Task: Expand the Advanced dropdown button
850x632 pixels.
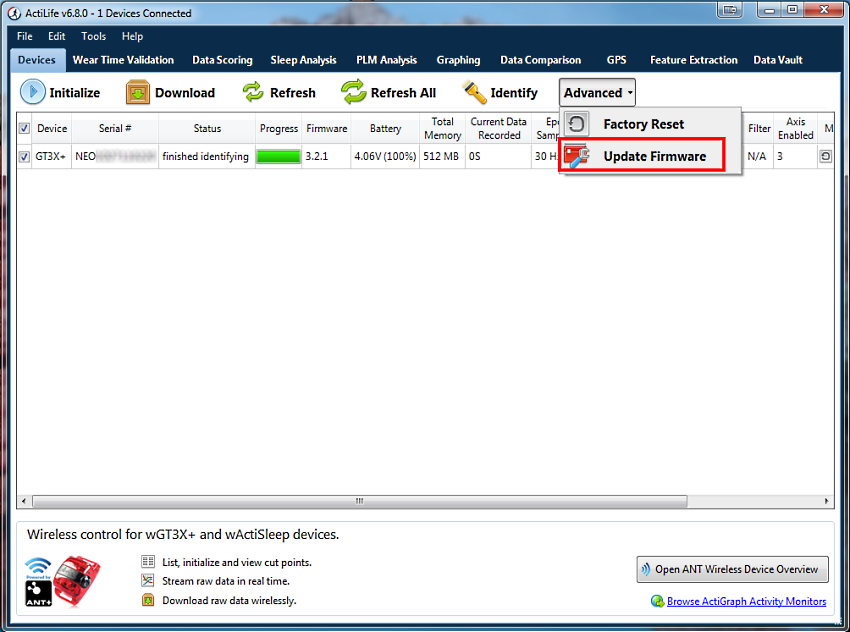Action: coord(597,93)
